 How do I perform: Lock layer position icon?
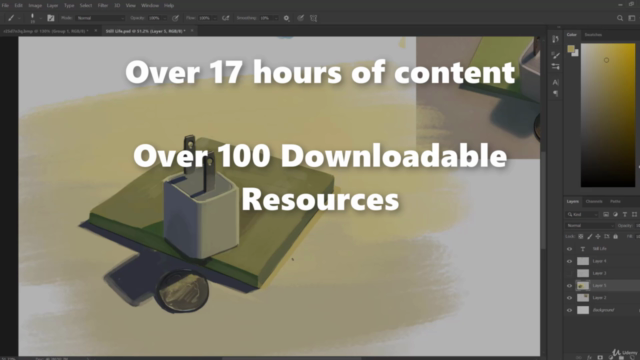point(598,236)
